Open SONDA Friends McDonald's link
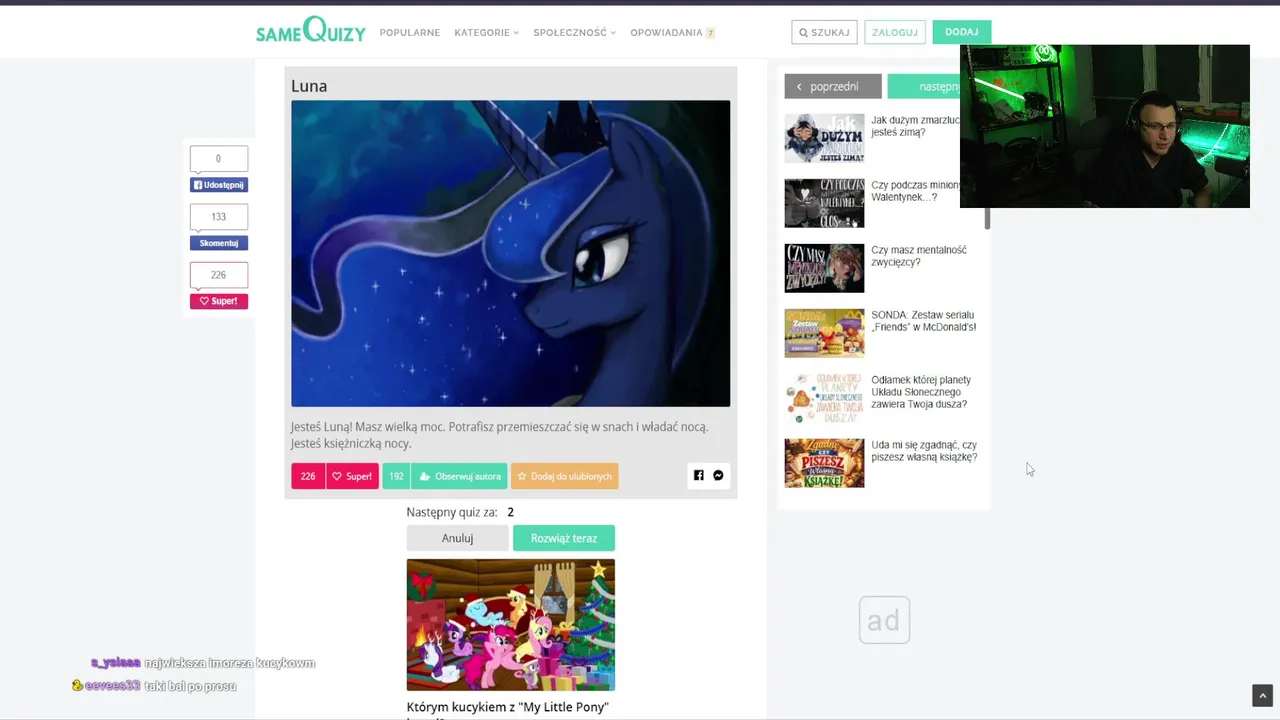This screenshot has width=1280, height=720. pyautogui.click(x=924, y=321)
